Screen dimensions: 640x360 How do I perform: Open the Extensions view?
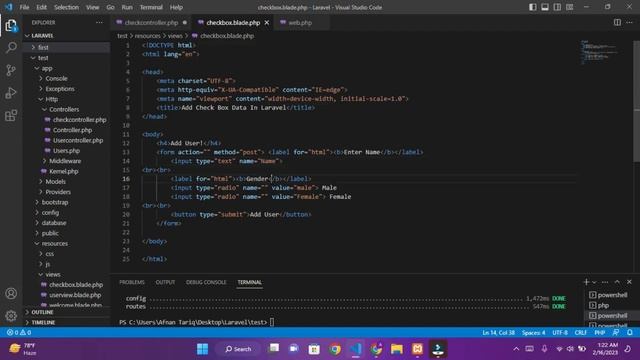click(11, 116)
